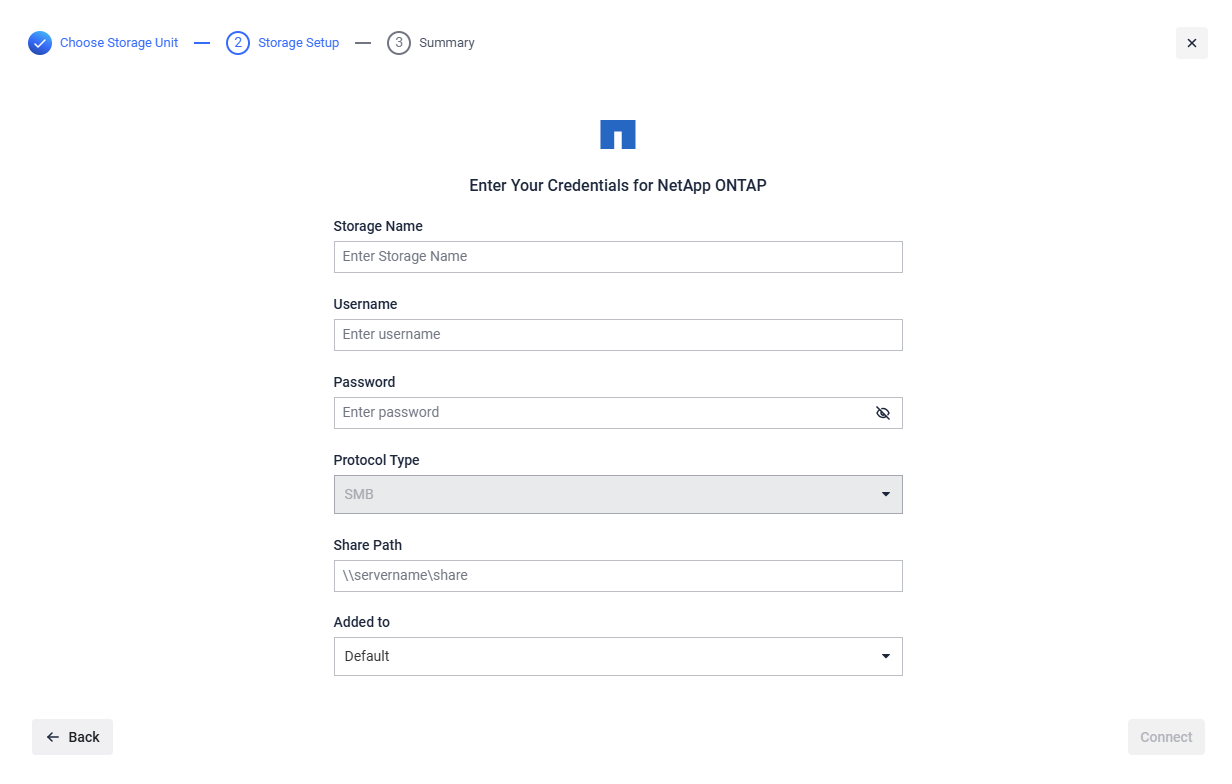
Task: Click the 'Share Path' label
Action: [368, 545]
